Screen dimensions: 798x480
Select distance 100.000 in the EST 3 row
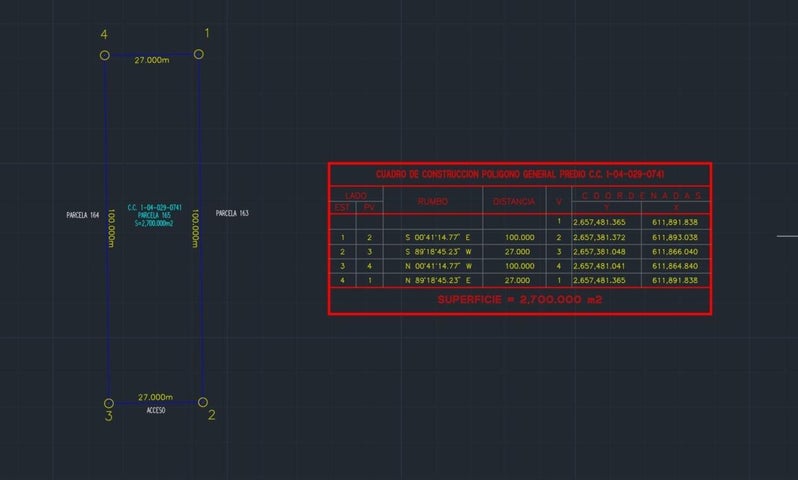[x=520, y=266]
